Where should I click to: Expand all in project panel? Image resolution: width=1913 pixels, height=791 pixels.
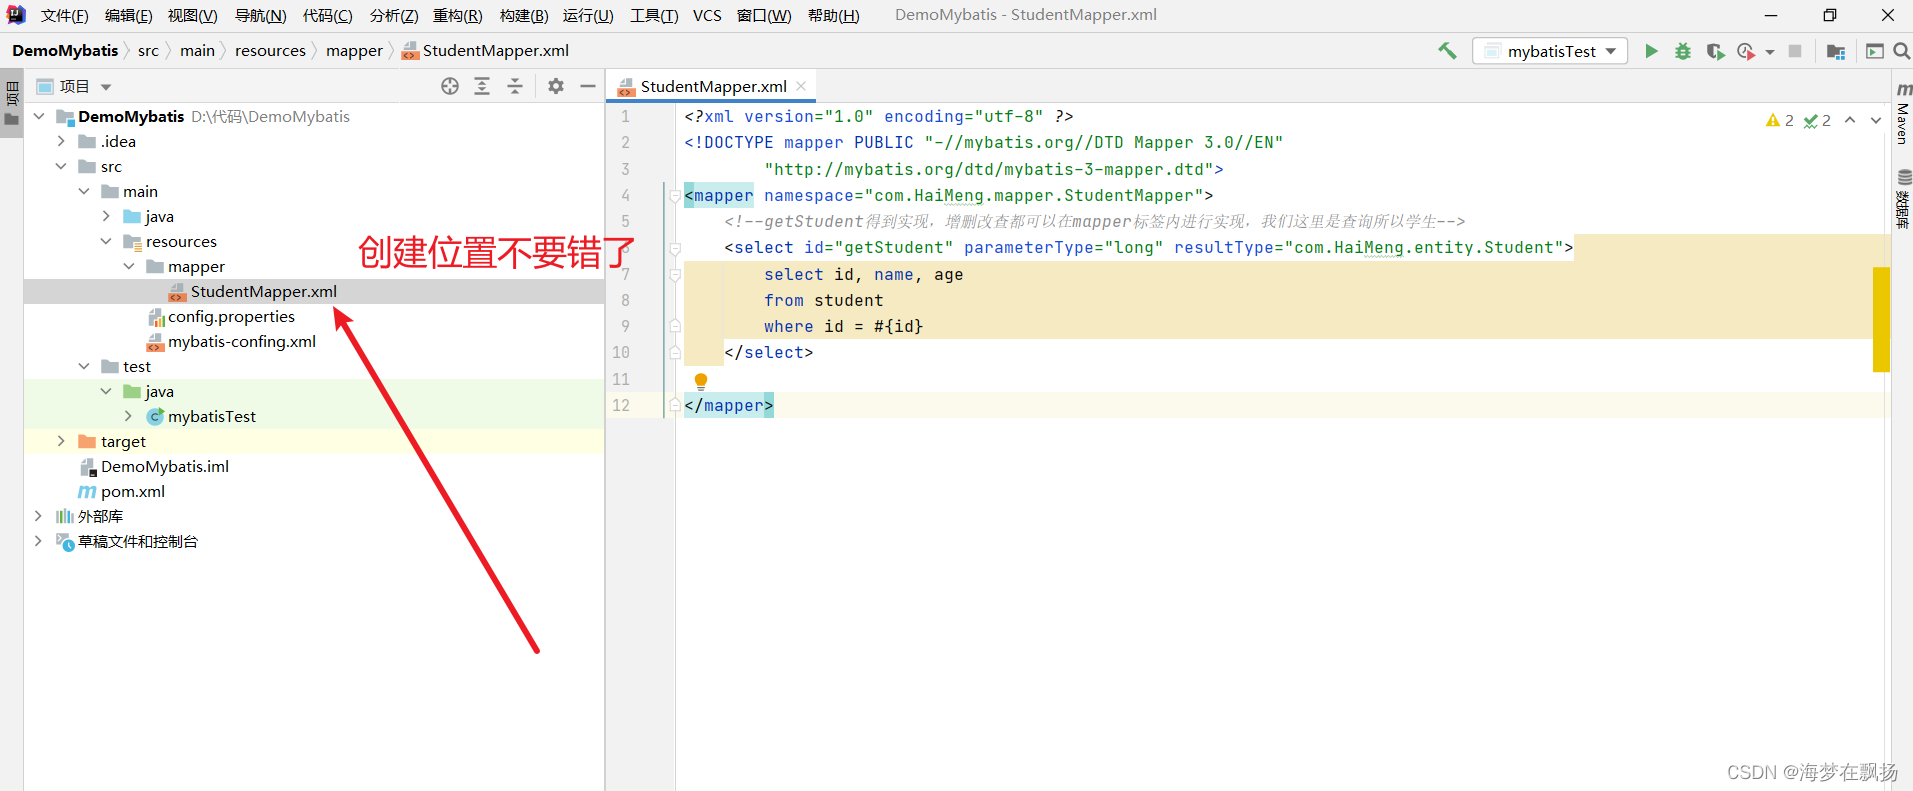pos(482,86)
